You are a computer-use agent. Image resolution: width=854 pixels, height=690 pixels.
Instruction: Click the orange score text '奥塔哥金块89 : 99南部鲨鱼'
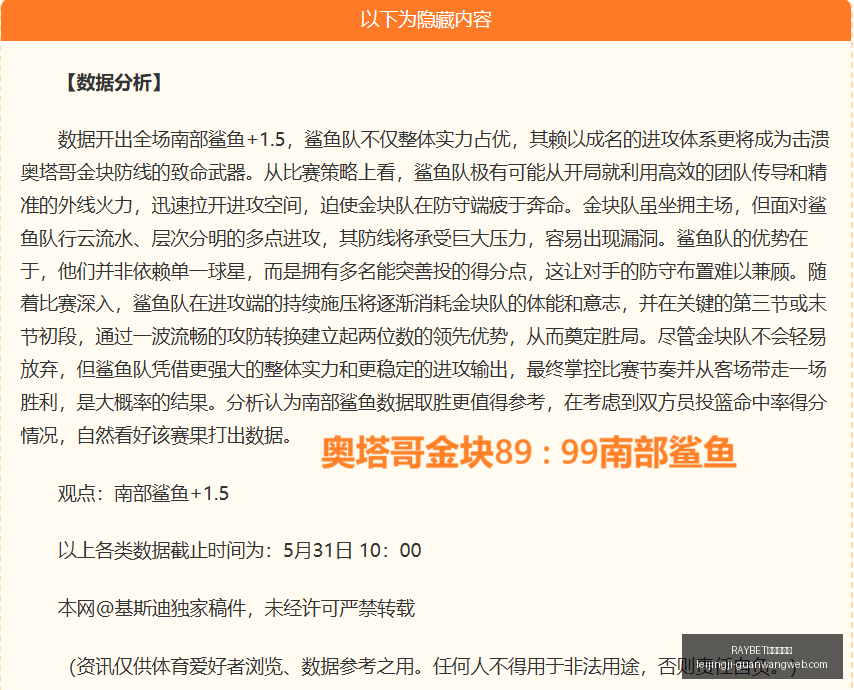click(x=529, y=453)
